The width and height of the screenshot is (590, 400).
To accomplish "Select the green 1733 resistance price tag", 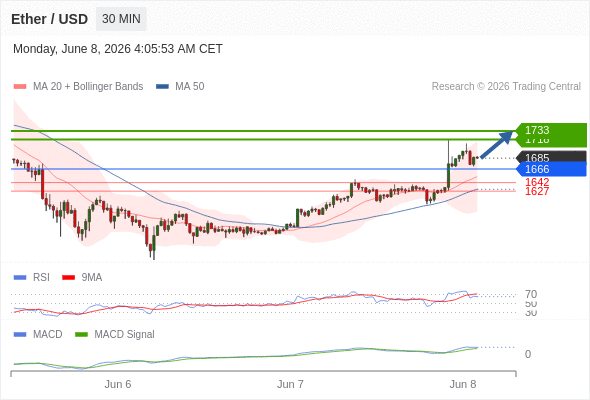I will tap(551, 130).
